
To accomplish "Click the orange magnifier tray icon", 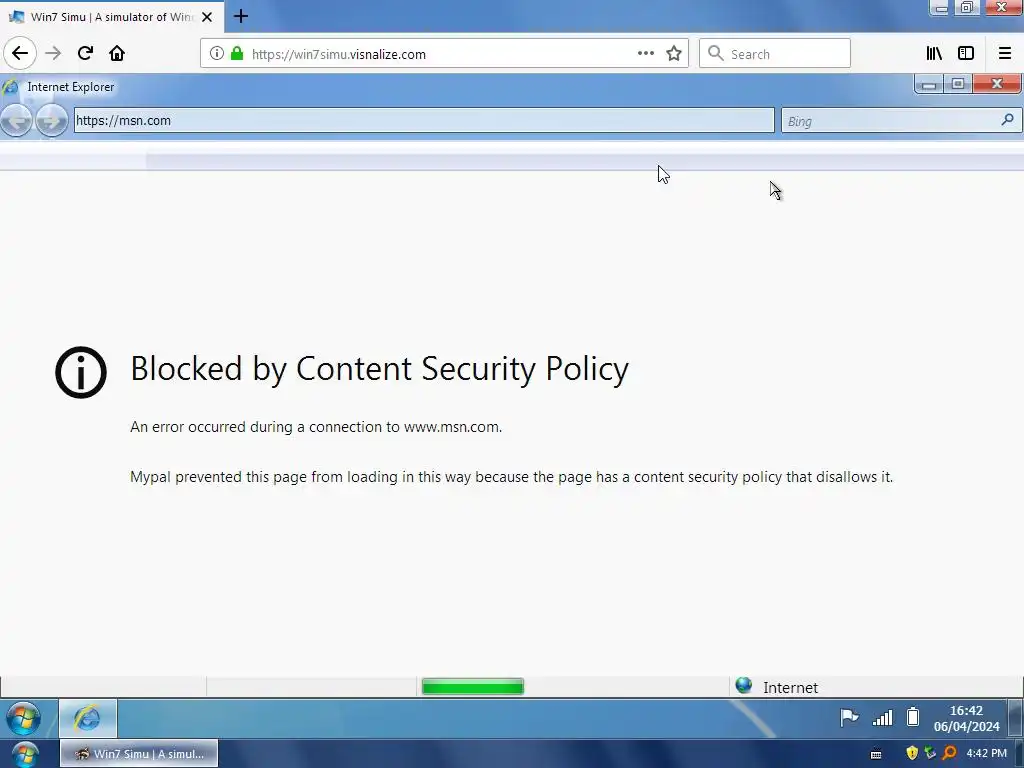I will pyautogui.click(x=950, y=753).
